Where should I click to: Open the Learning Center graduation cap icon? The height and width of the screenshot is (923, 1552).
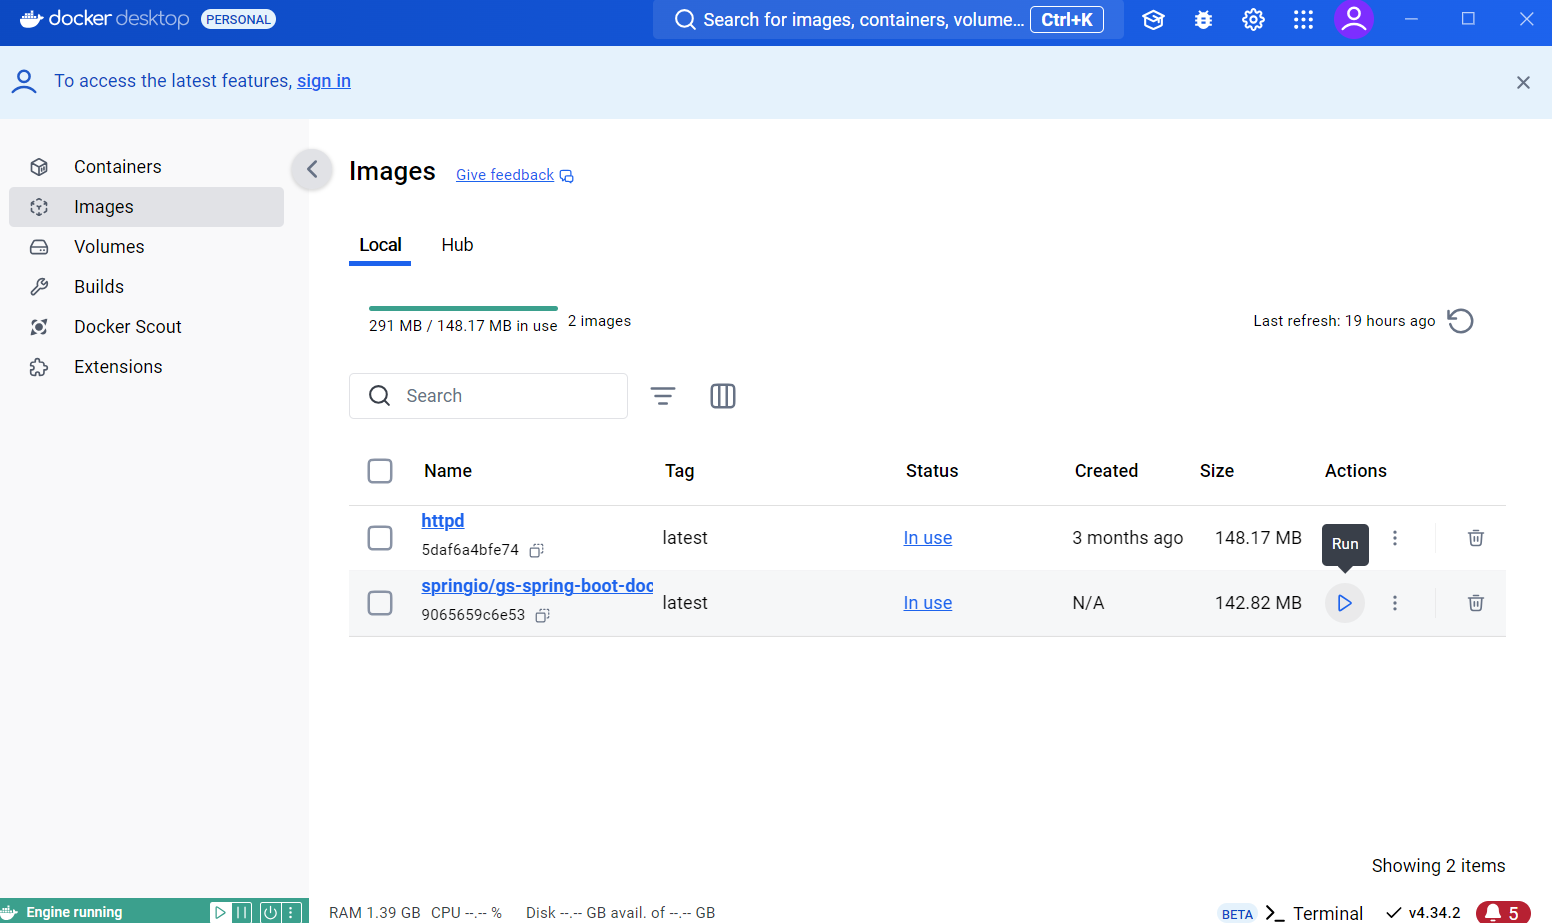1153,20
